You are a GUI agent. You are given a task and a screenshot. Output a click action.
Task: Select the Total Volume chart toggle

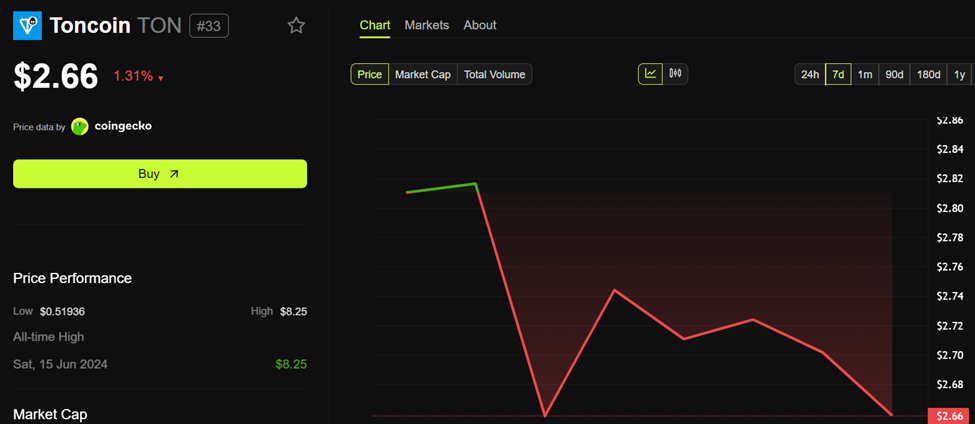(x=494, y=74)
